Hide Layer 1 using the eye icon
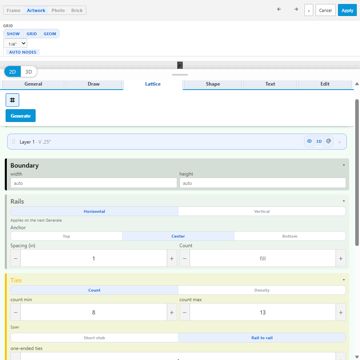 tap(309, 141)
